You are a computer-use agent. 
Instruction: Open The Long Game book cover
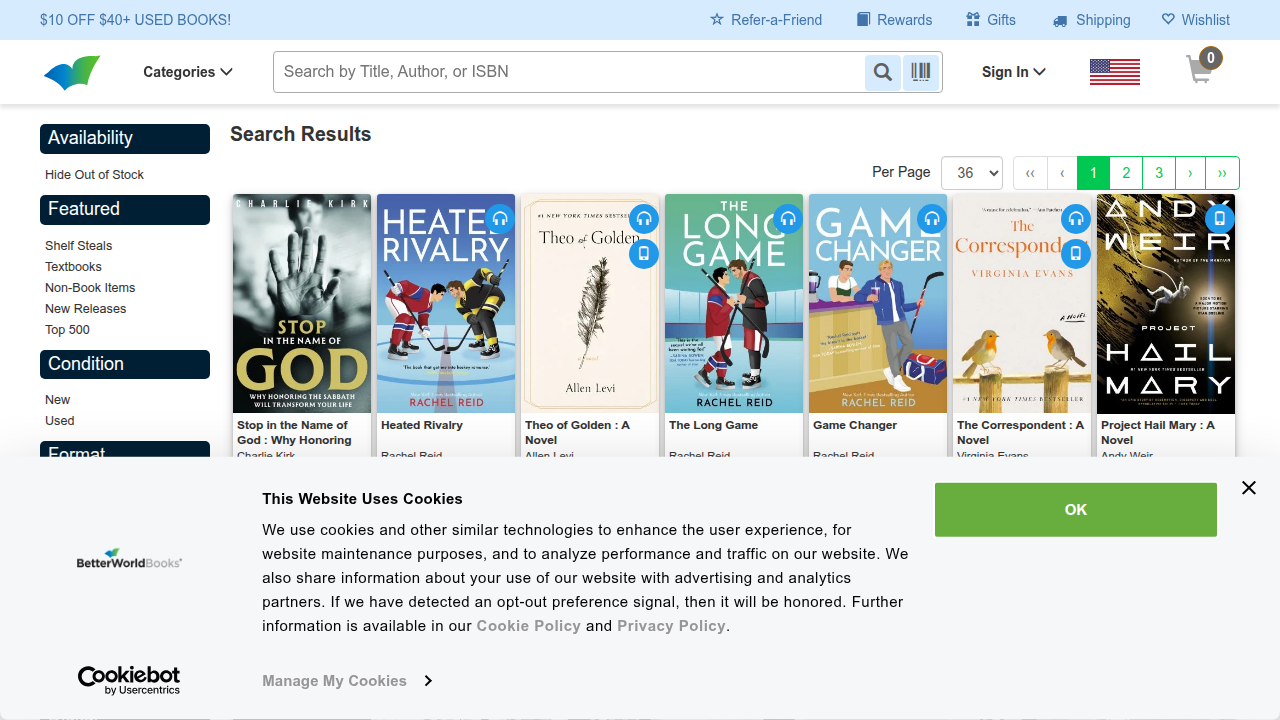point(734,304)
